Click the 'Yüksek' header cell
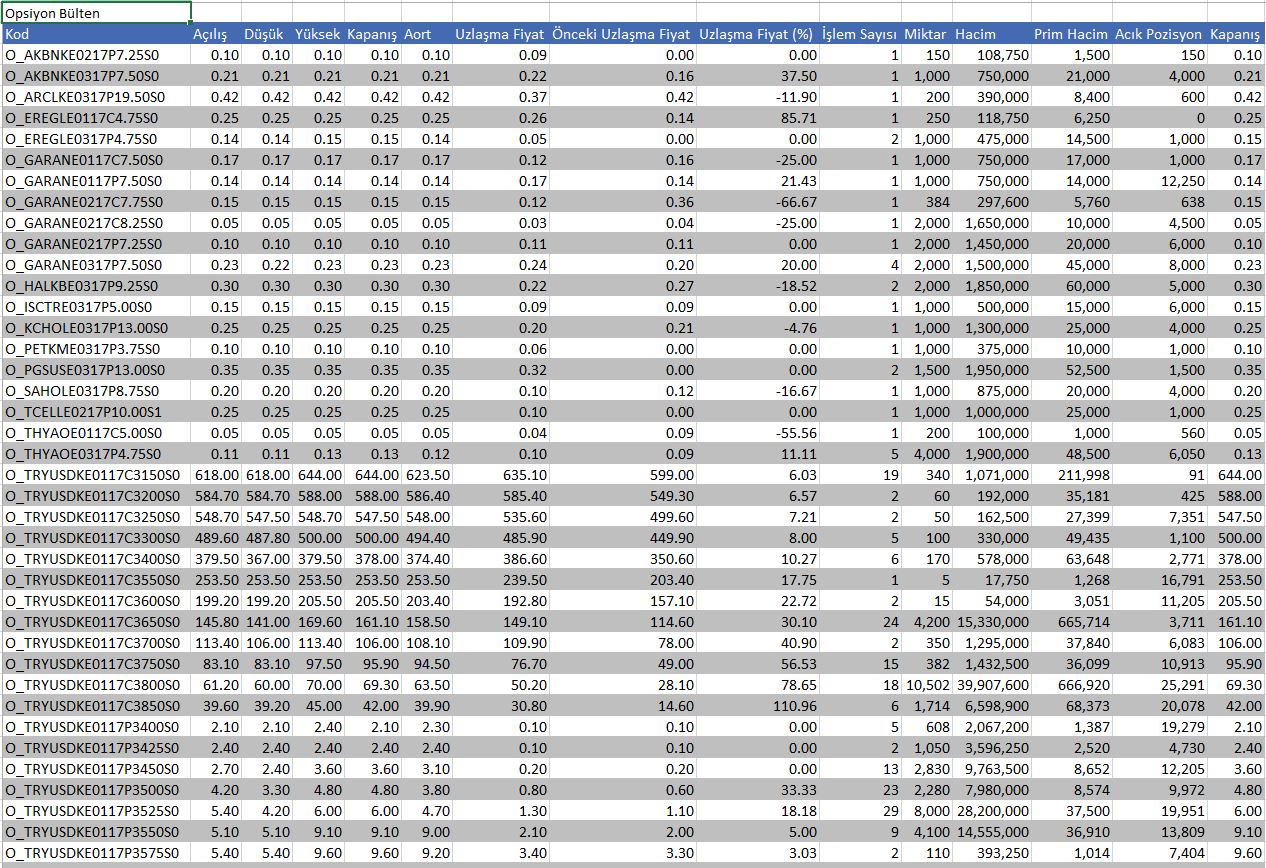This screenshot has width=1266, height=868. tap(318, 34)
